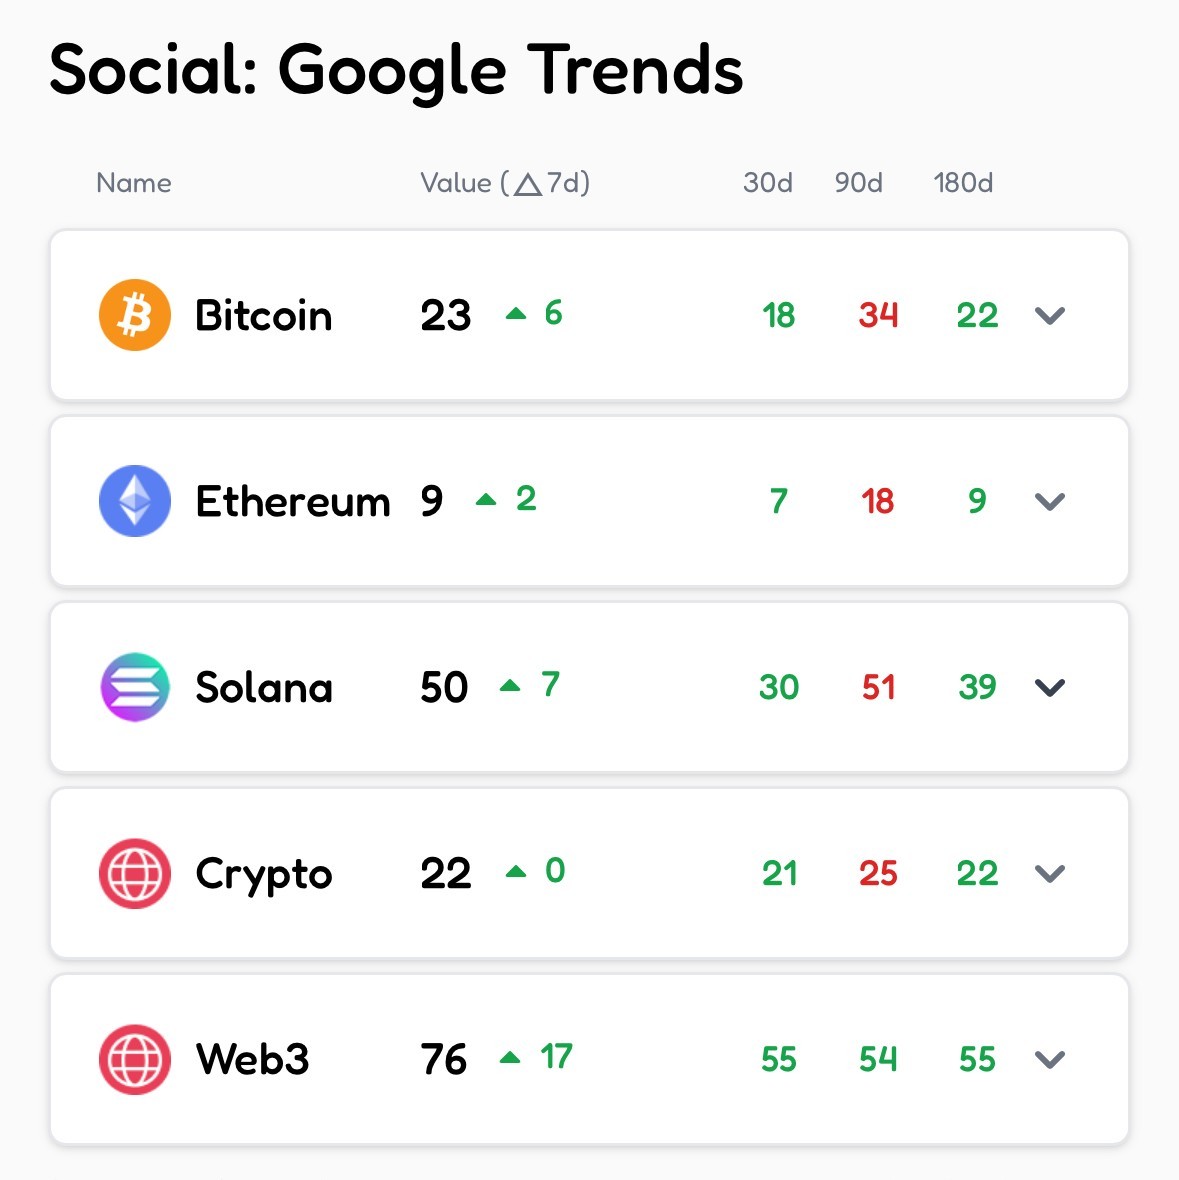Expand the Ethereum row details chevron
This screenshot has width=1179, height=1180.
1050,502
